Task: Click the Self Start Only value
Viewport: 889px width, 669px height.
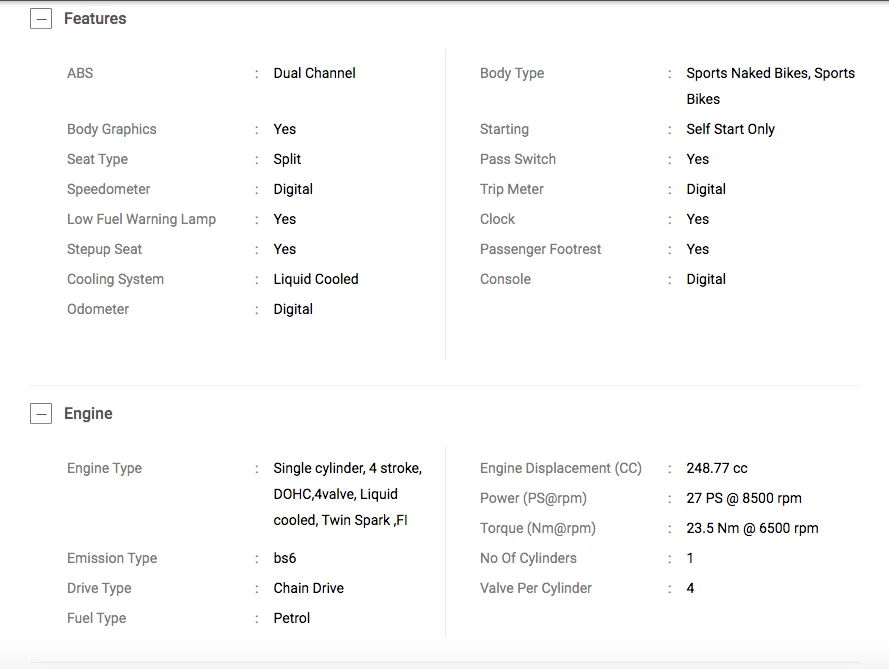Action: click(x=730, y=129)
